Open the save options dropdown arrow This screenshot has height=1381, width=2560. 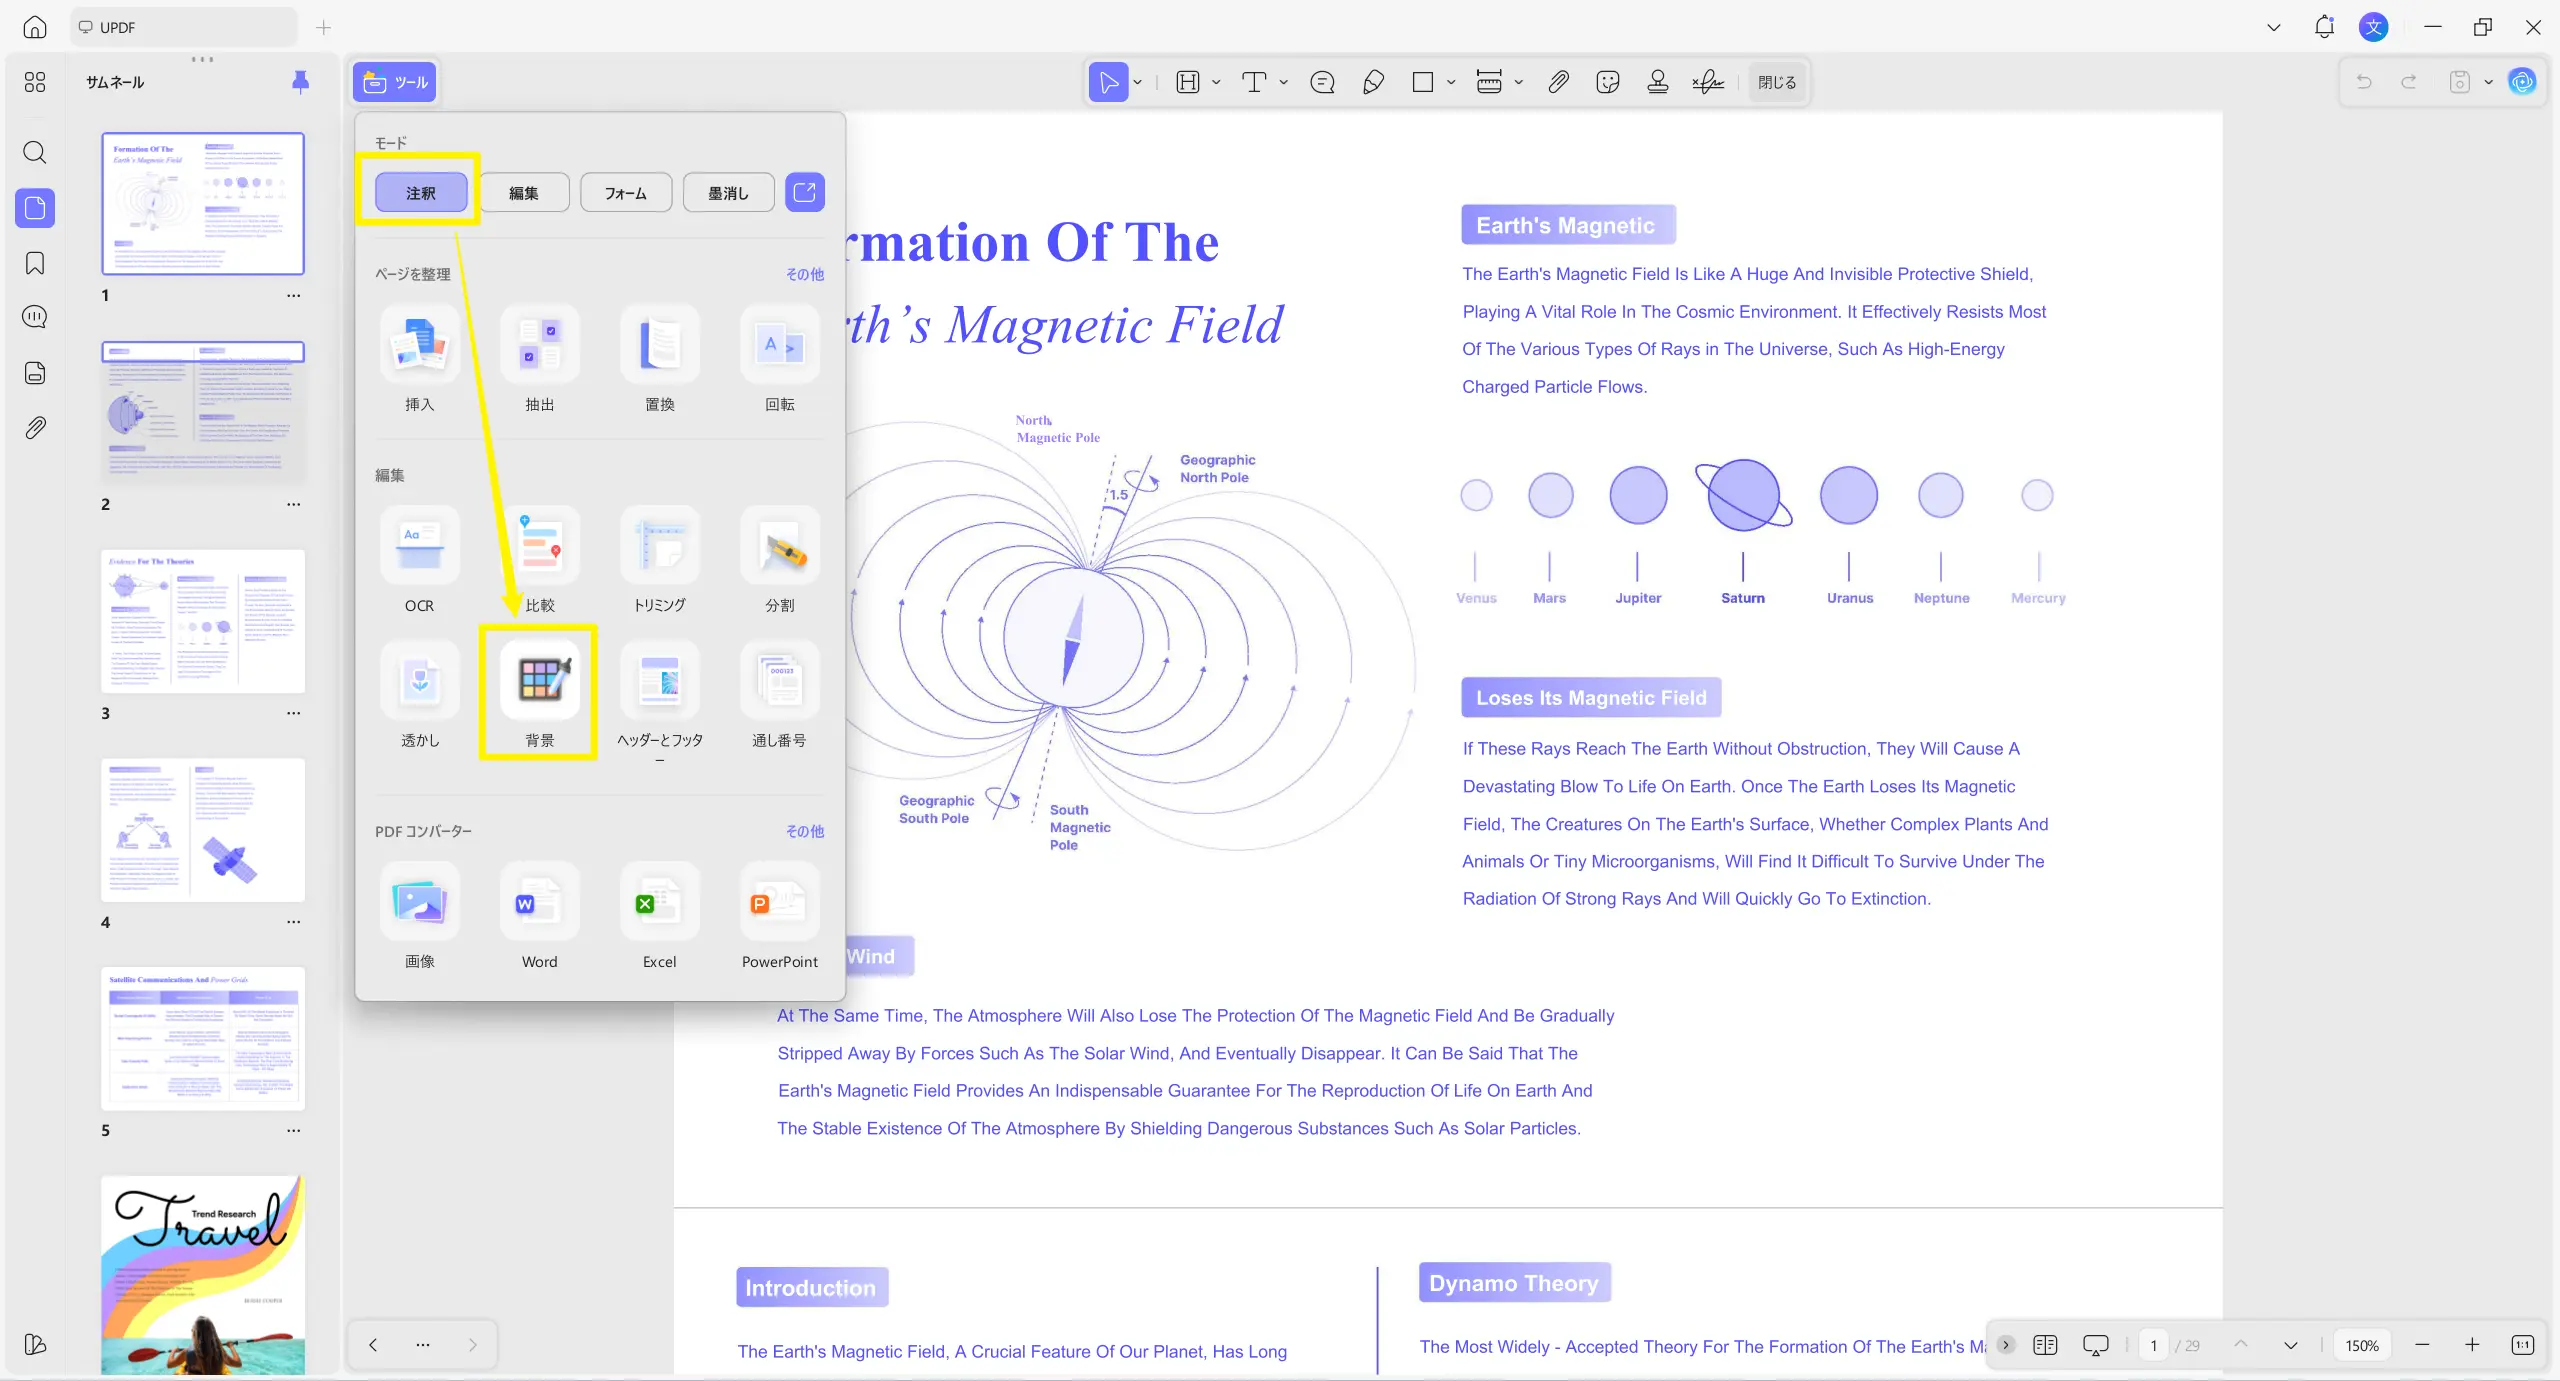click(2488, 82)
